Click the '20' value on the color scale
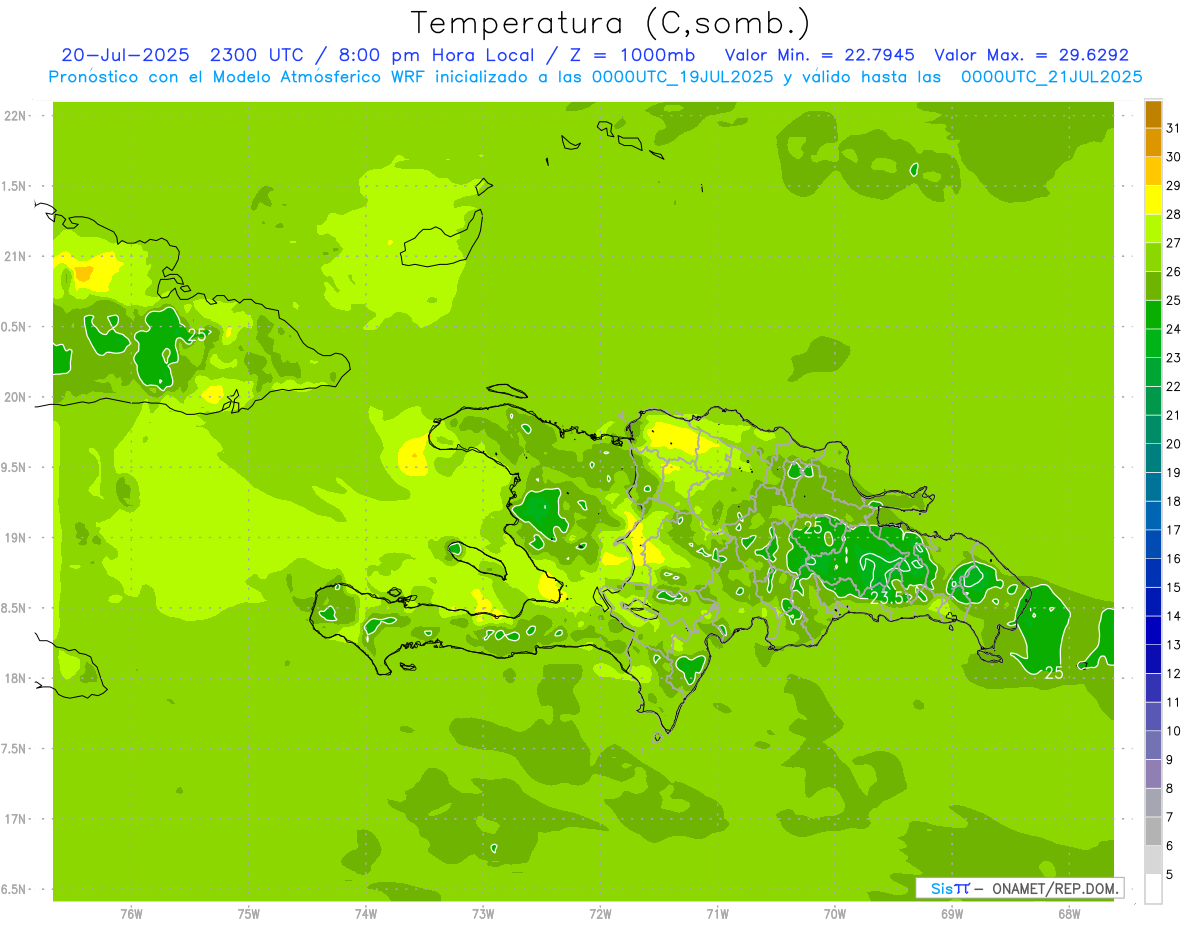1200x927 pixels. click(x=1174, y=444)
